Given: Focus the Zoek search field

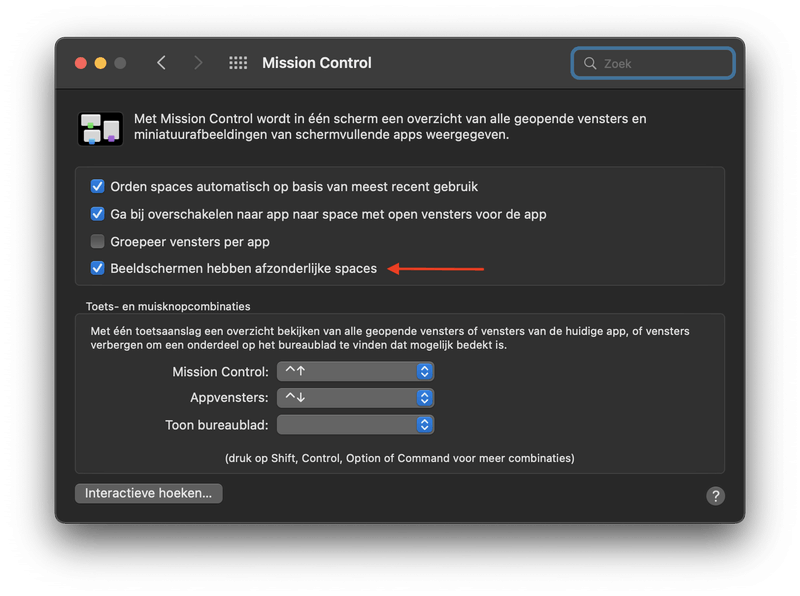Looking at the screenshot, I should pyautogui.click(x=653, y=63).
